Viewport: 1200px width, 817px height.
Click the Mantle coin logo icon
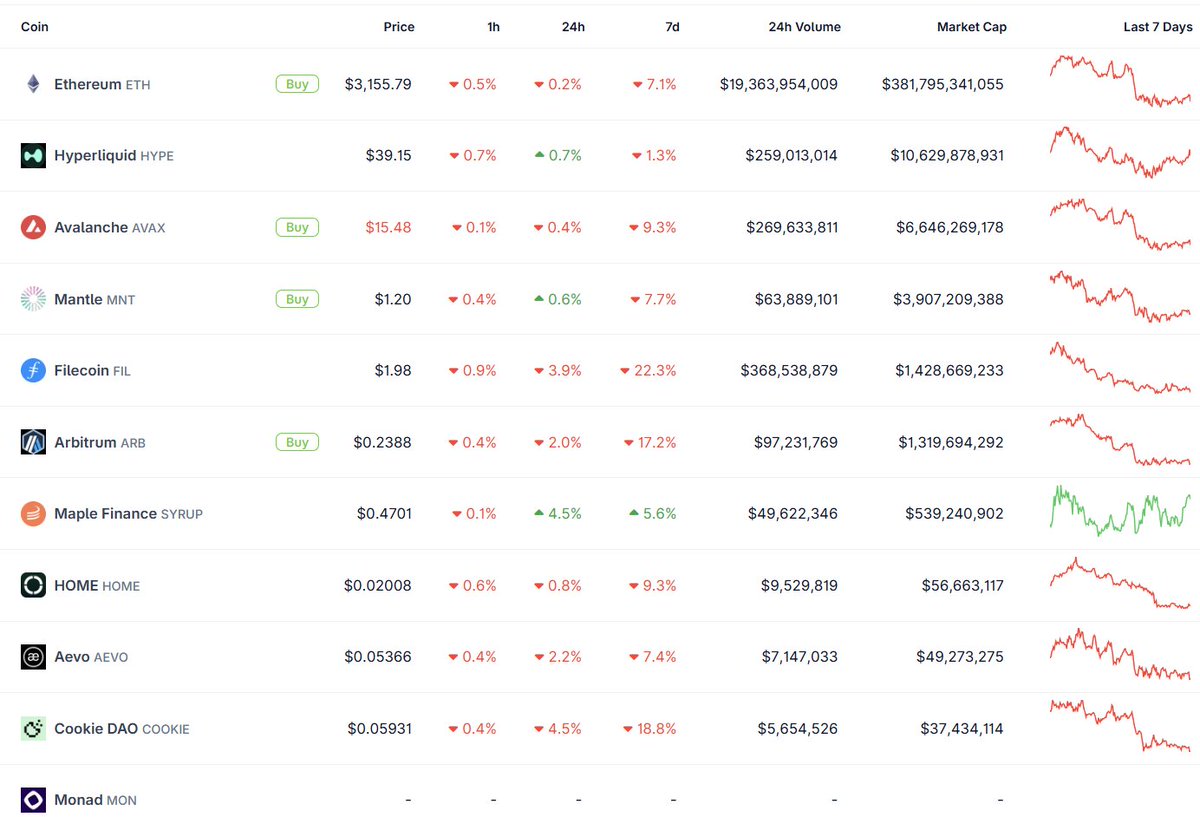[x=33, y=299]
